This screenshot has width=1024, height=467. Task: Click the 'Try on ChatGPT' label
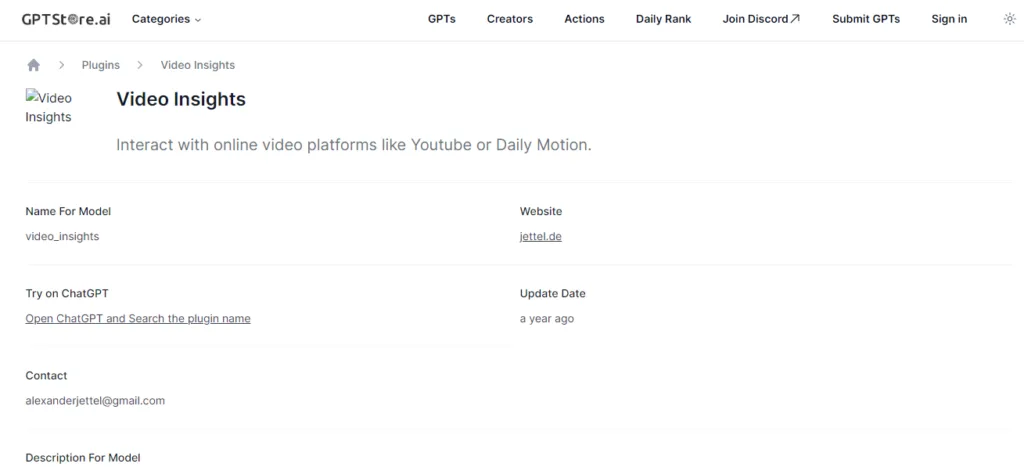click(67, 293)
